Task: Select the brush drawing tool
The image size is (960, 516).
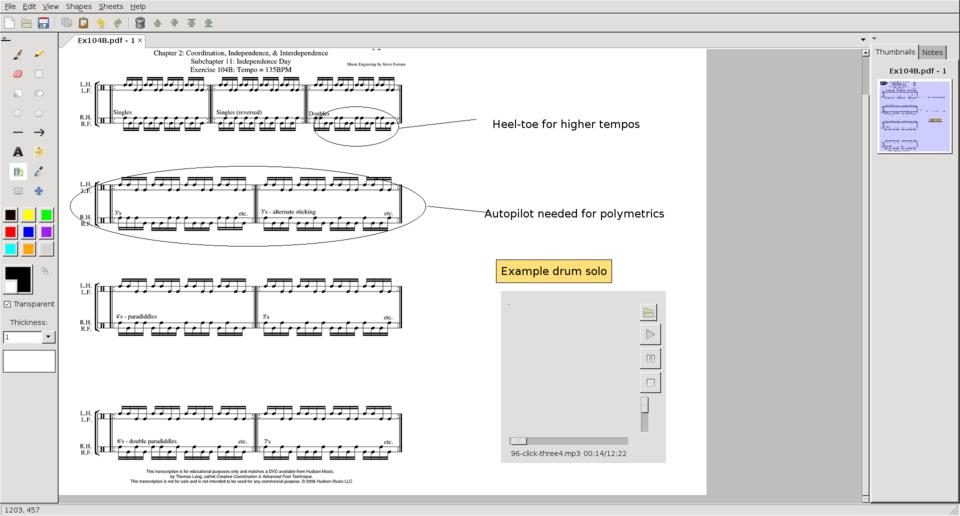Action: 18,54
